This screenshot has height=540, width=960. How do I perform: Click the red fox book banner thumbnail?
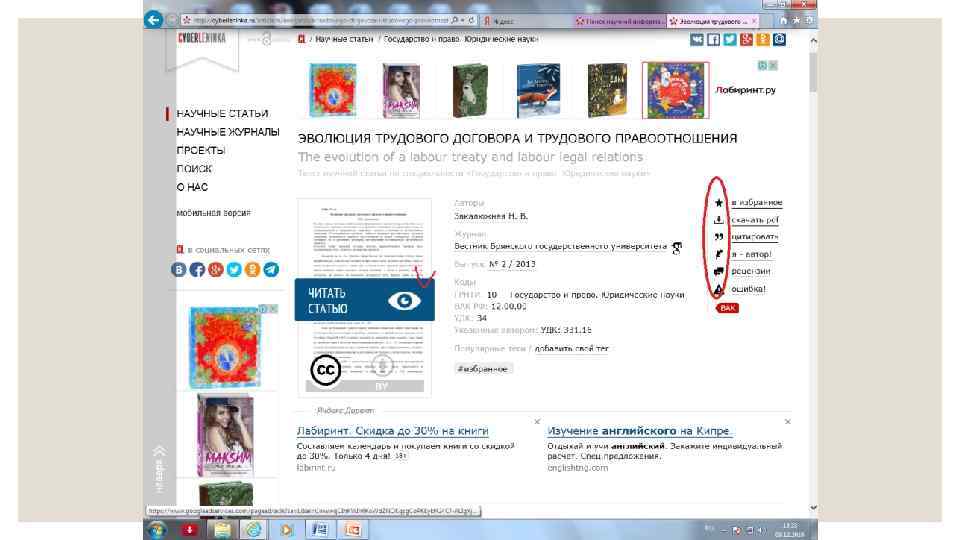click(x=538, y=91)
